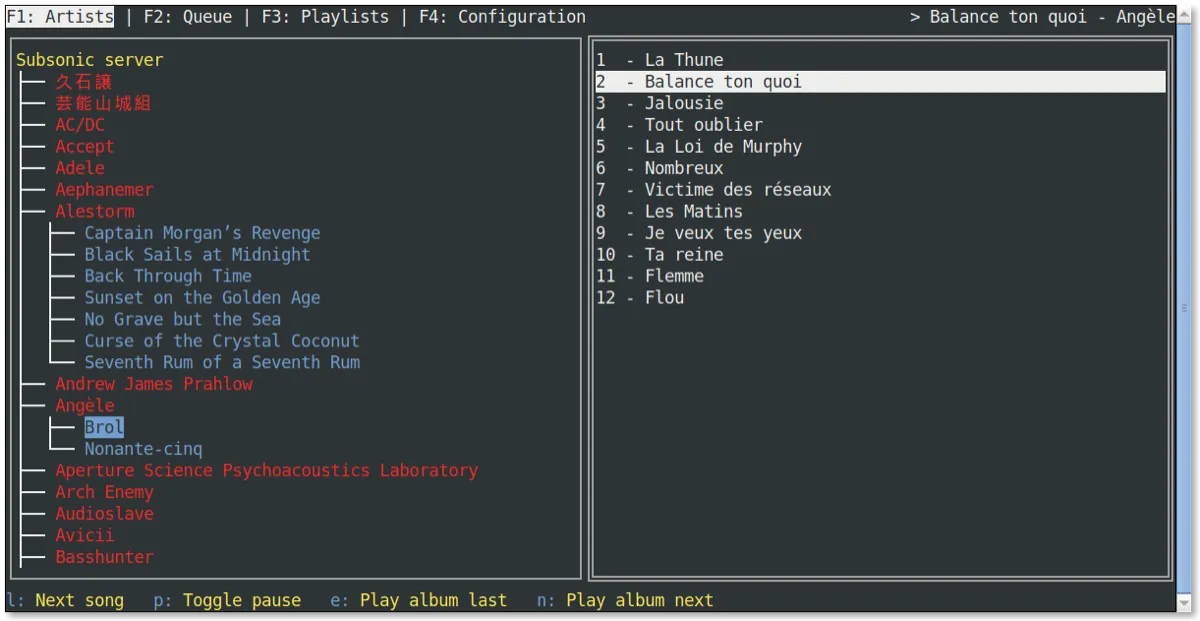
Task: Collapse the Alestorm artist node
Action: pyautogui.click(x=94, y=211)
